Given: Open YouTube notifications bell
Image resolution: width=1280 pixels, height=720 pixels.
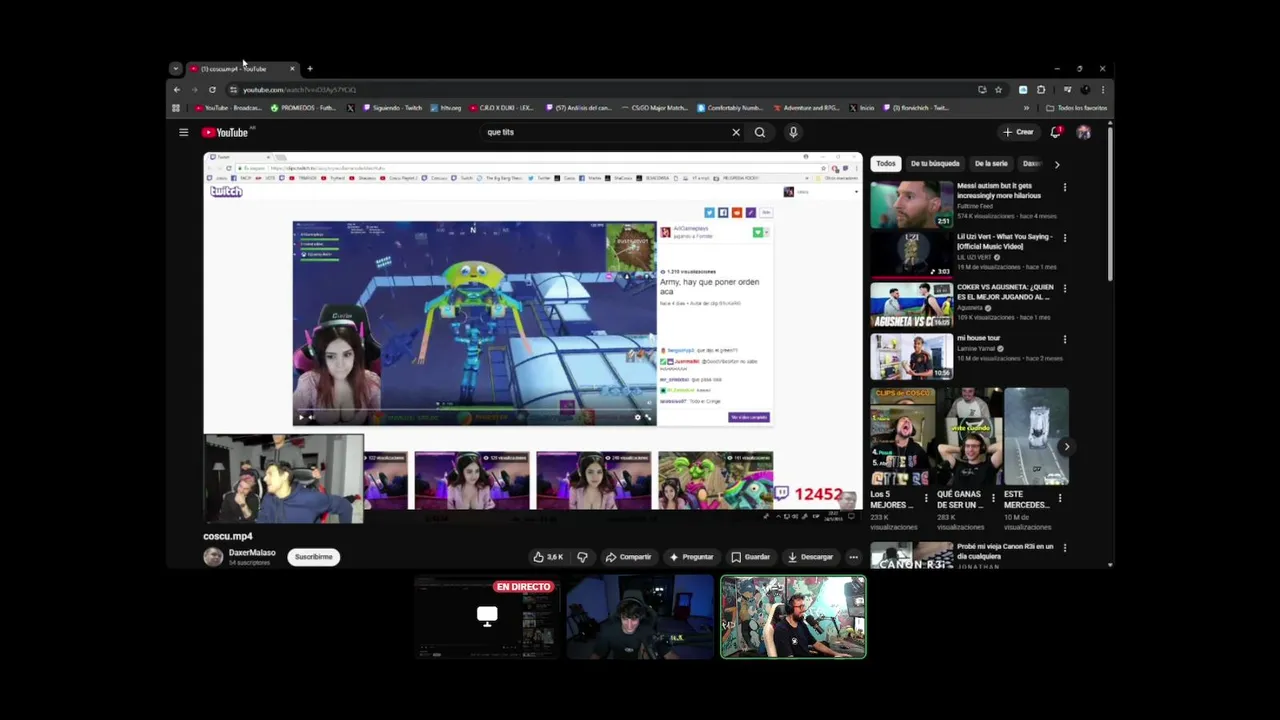Looking at the screenshot, I should point(1055,132).
